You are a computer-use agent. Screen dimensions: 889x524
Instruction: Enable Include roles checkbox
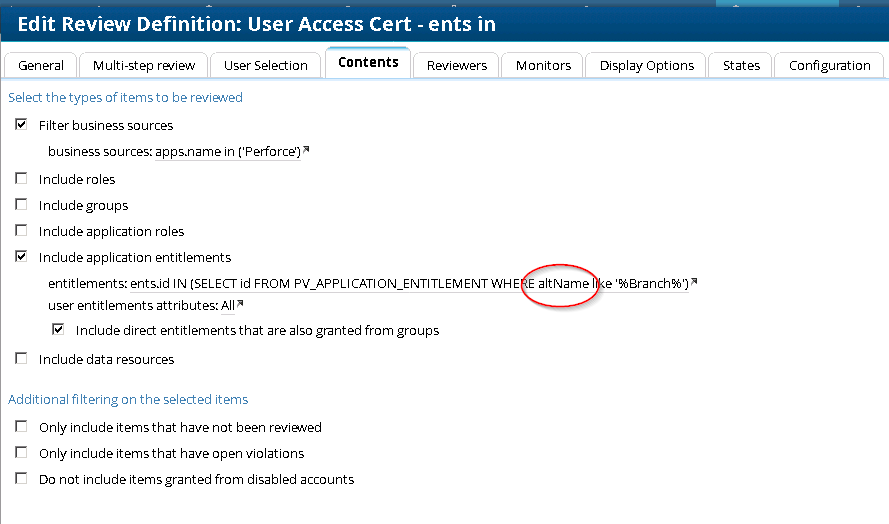[22, 179]
